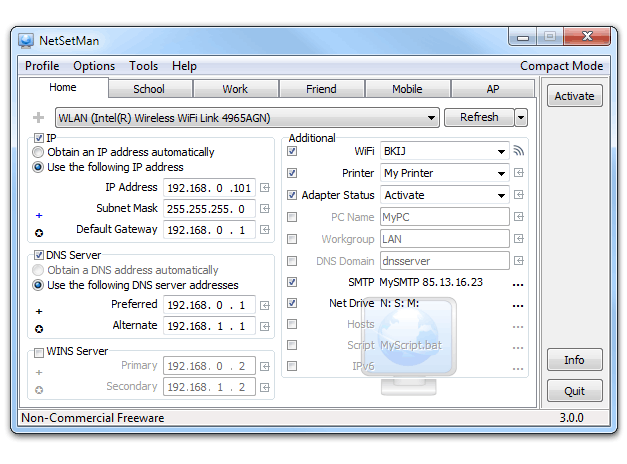Click the current-value arrow icon next to Alternate DNS

point(265,326)
